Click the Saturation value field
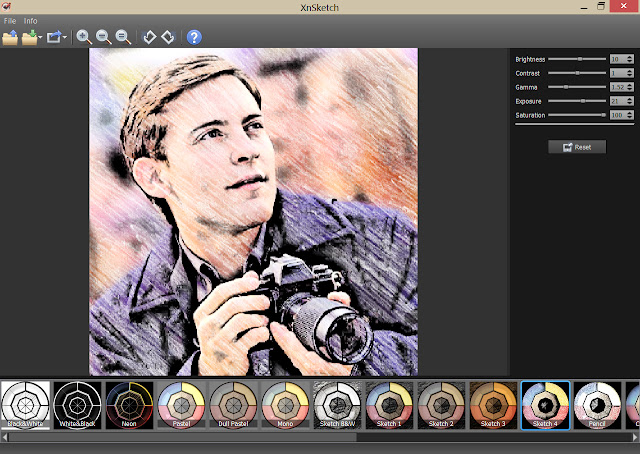Screen dimensions: 640x454 pyautogui.click(x=618, y=115)
